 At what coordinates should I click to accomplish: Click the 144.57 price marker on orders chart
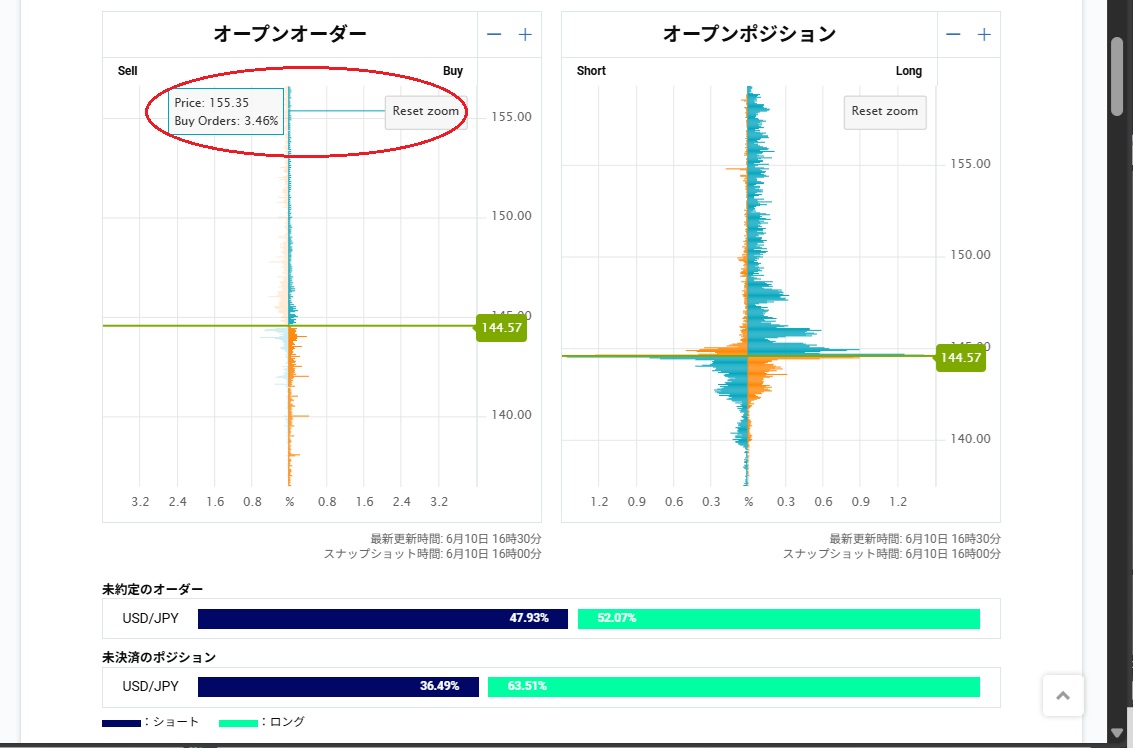[501, 327]
